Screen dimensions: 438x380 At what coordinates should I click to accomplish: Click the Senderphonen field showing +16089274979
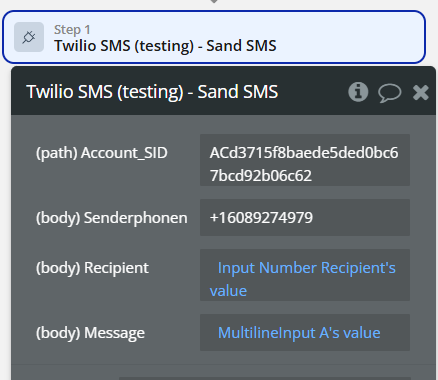(x=305, y=218)
